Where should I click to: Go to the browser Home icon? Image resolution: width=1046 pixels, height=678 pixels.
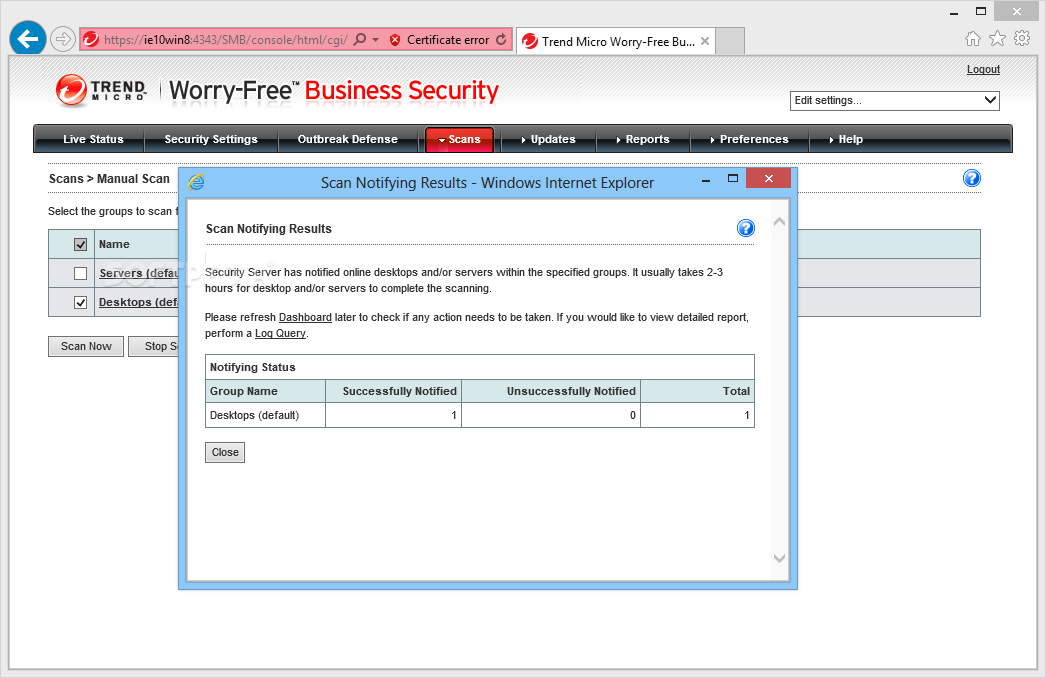click(x=973, y=39)
